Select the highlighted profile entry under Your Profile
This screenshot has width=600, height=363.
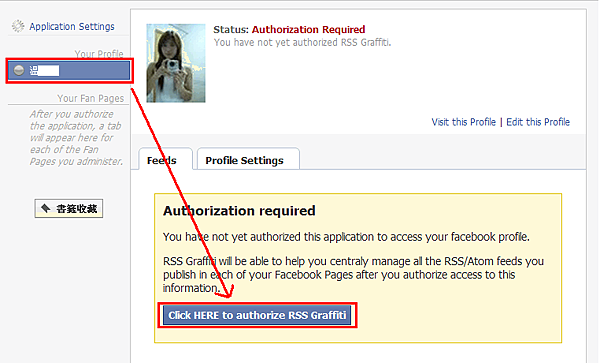point(69,71)
